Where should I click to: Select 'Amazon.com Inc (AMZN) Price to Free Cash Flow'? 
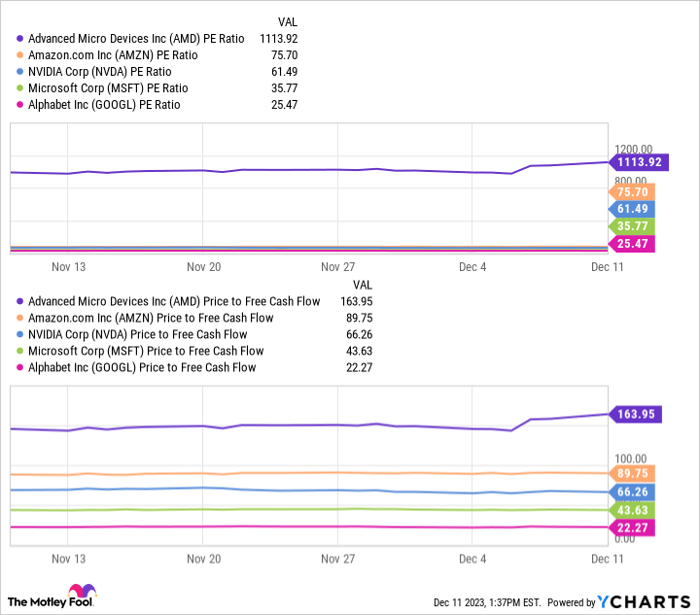[x=151, y=318]
